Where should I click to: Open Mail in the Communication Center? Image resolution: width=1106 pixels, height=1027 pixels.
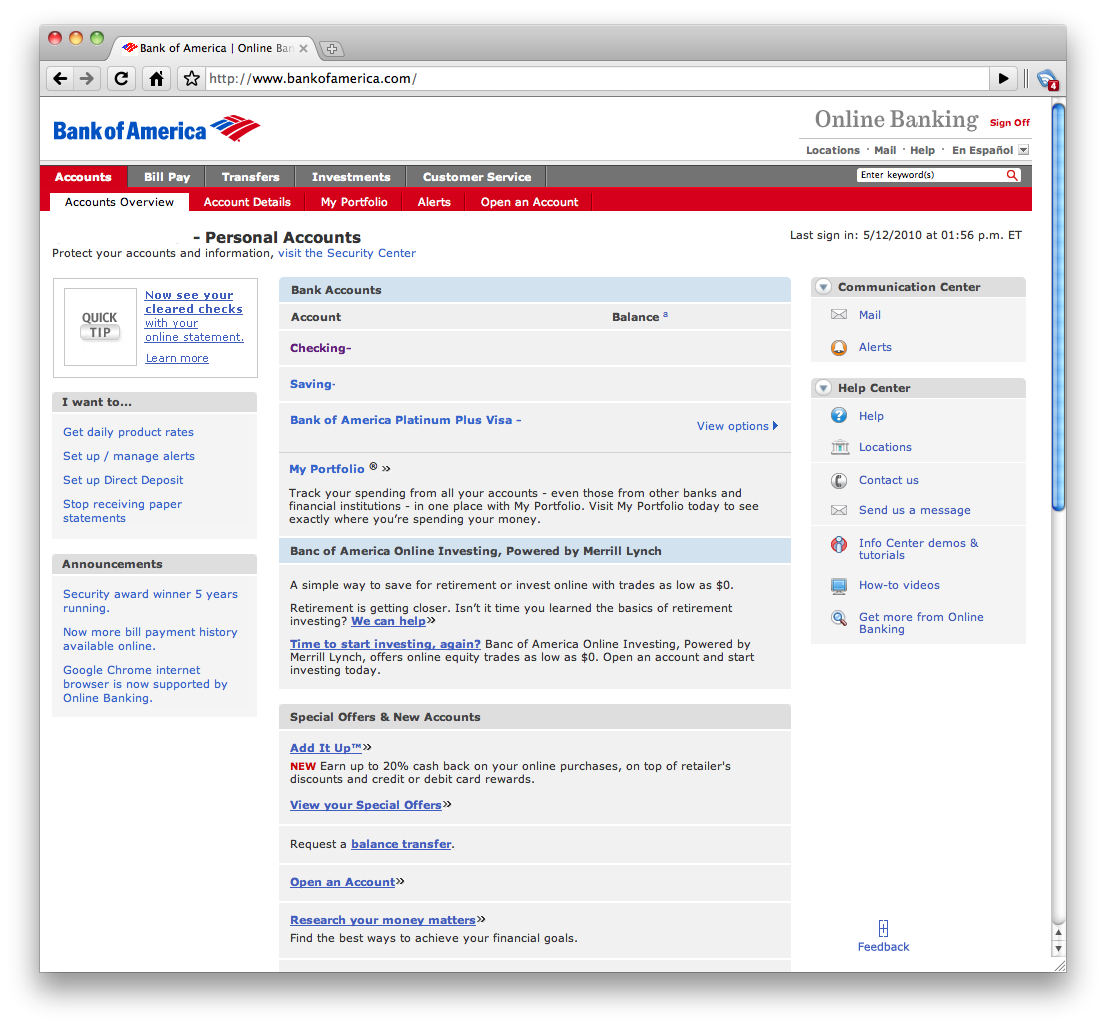pos(840,315)
